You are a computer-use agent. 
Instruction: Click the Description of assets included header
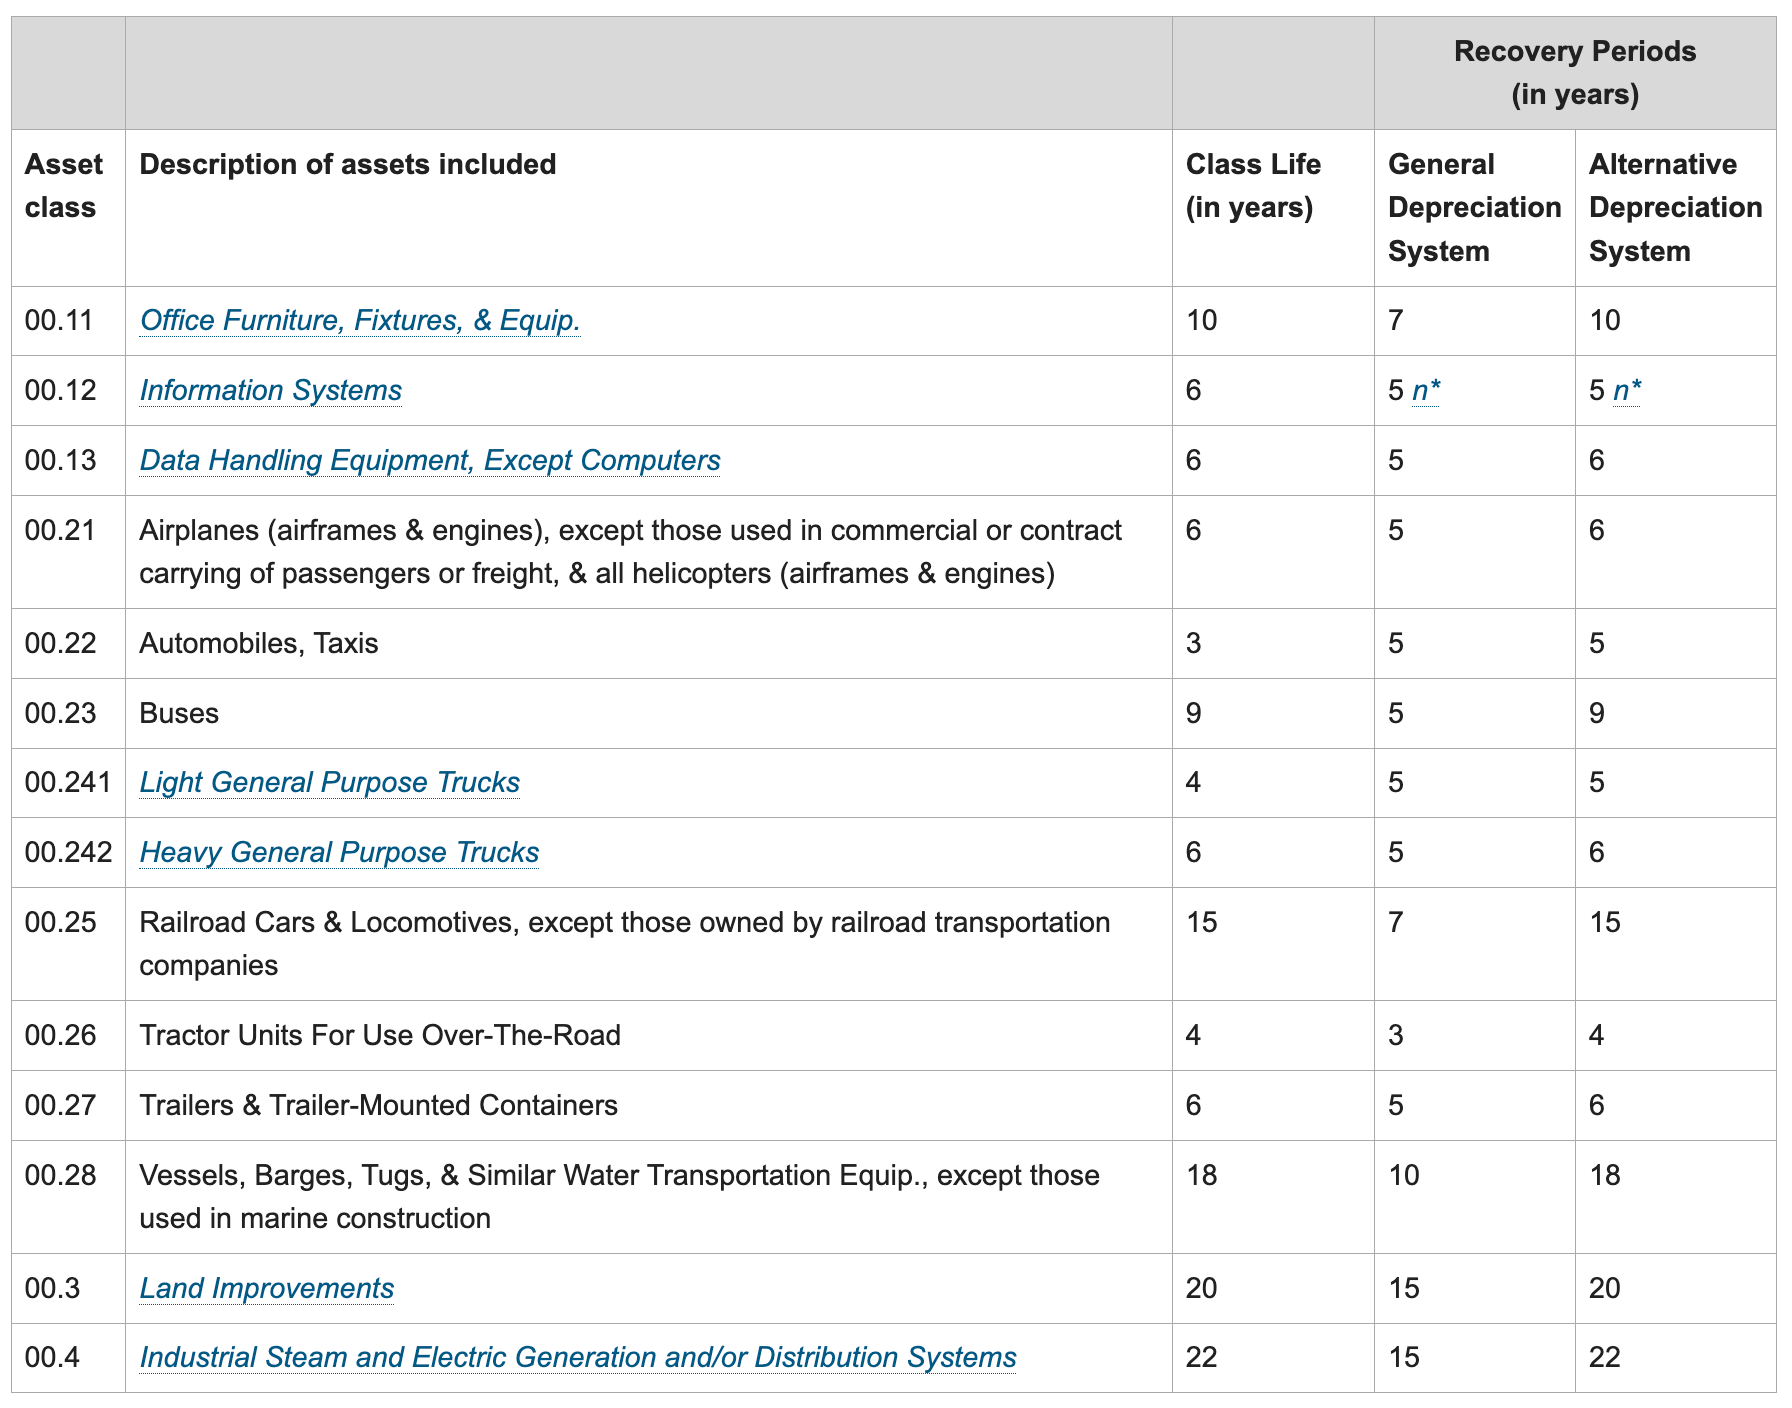coord(649,208)
